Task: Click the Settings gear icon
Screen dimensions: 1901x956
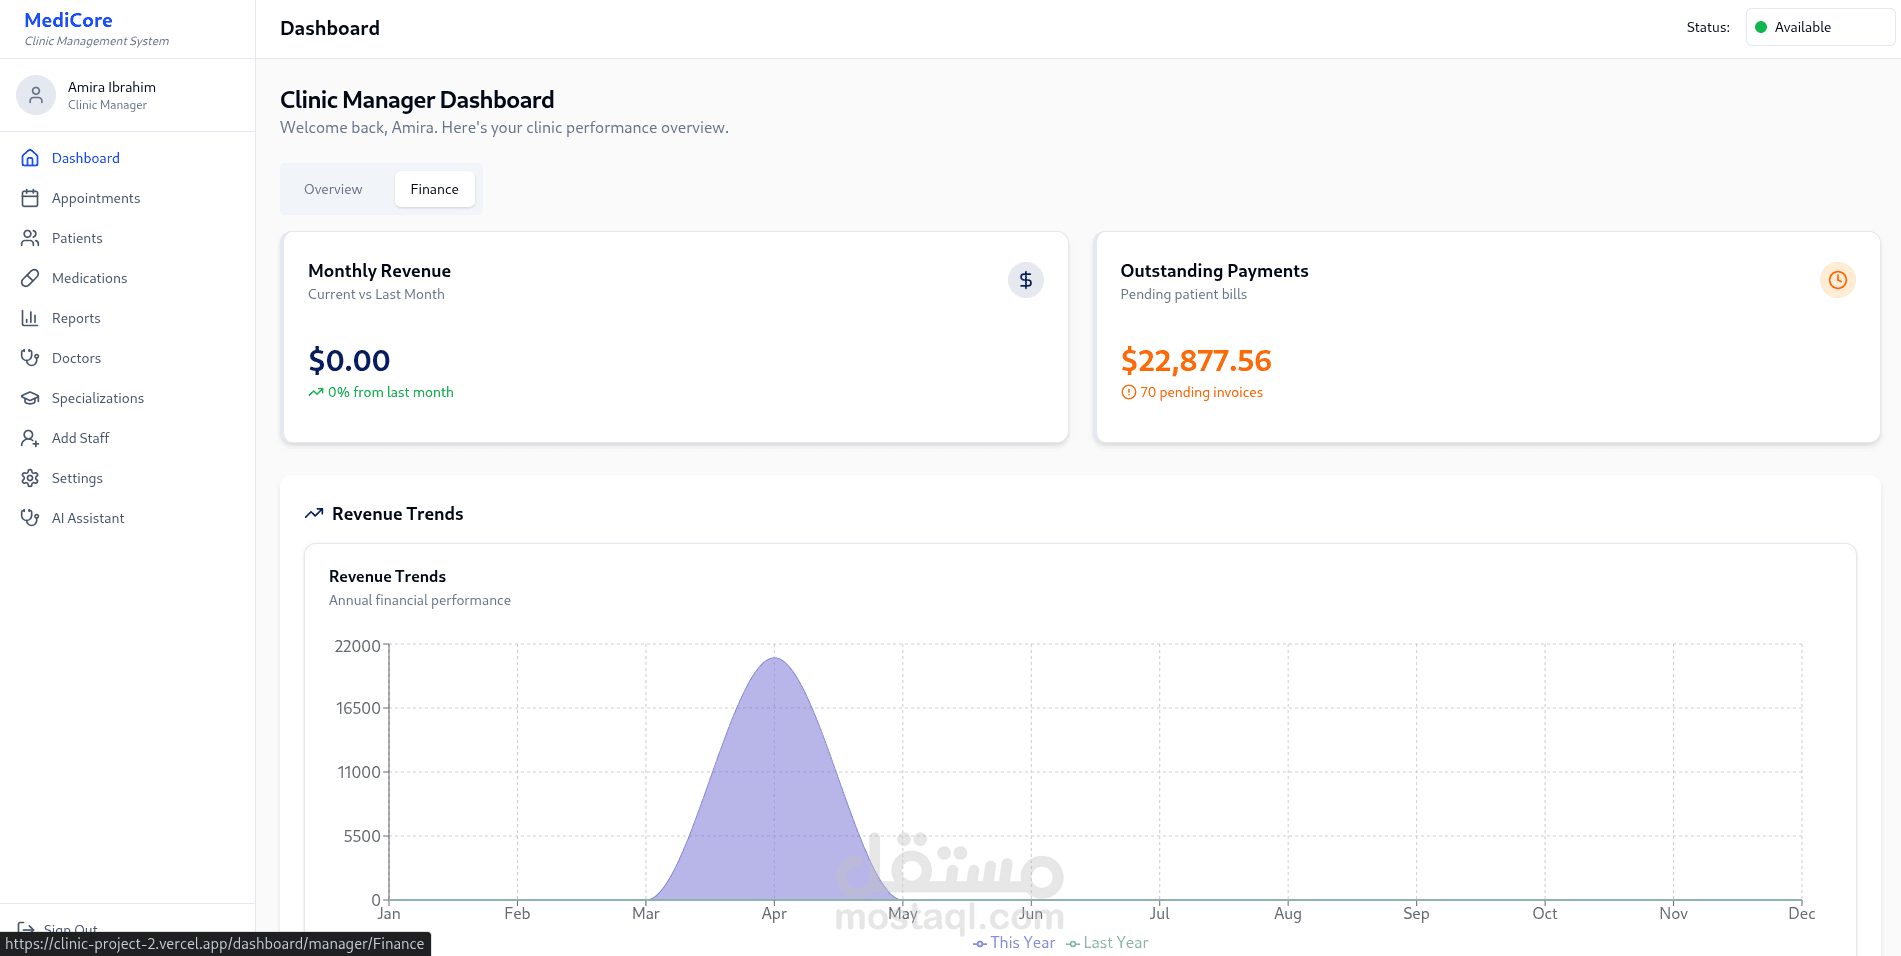Action: 30,478
